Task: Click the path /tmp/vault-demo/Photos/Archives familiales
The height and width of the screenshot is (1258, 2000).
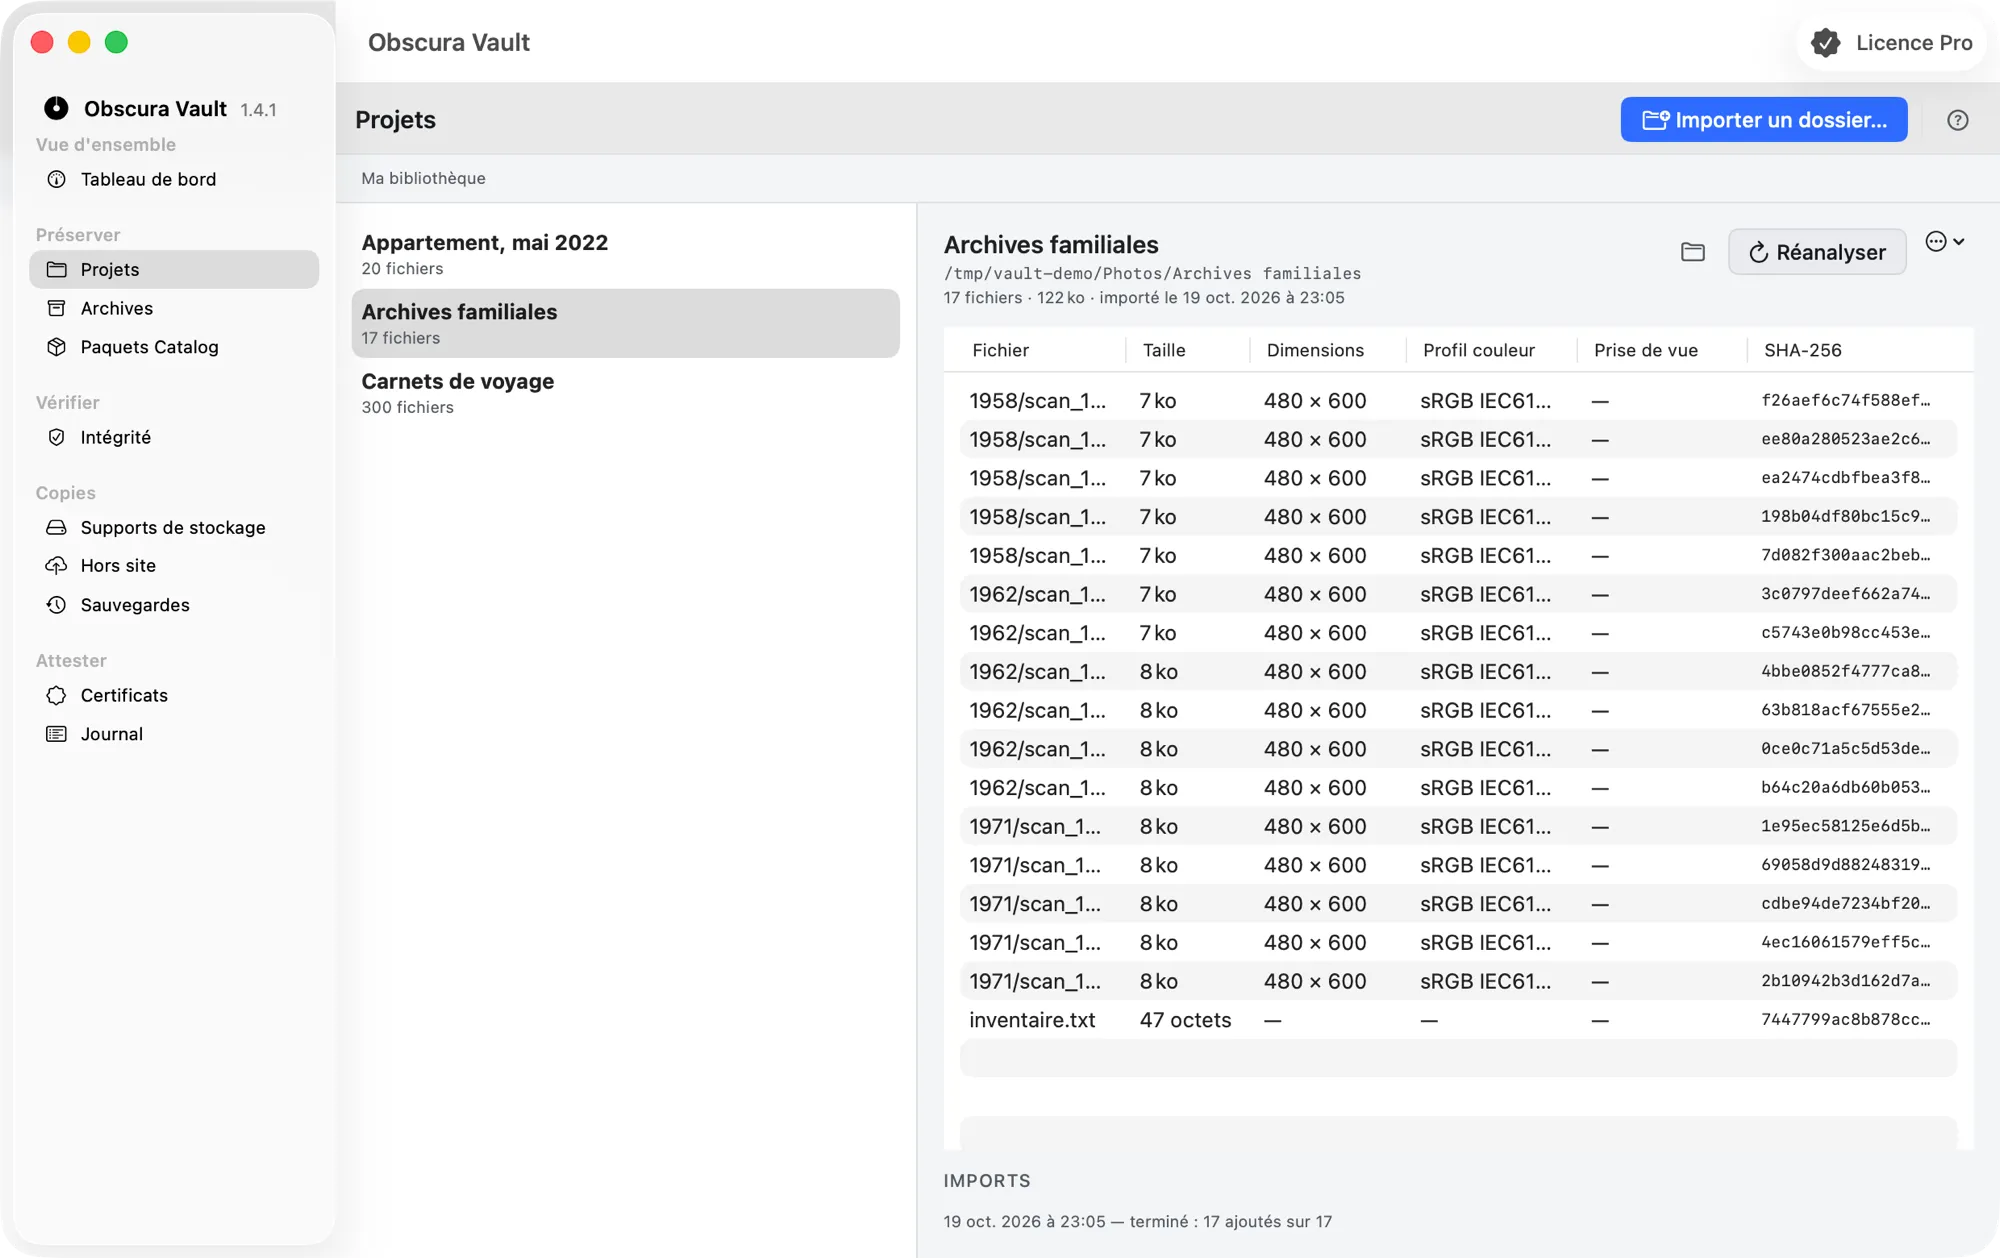Action: 1152,273
